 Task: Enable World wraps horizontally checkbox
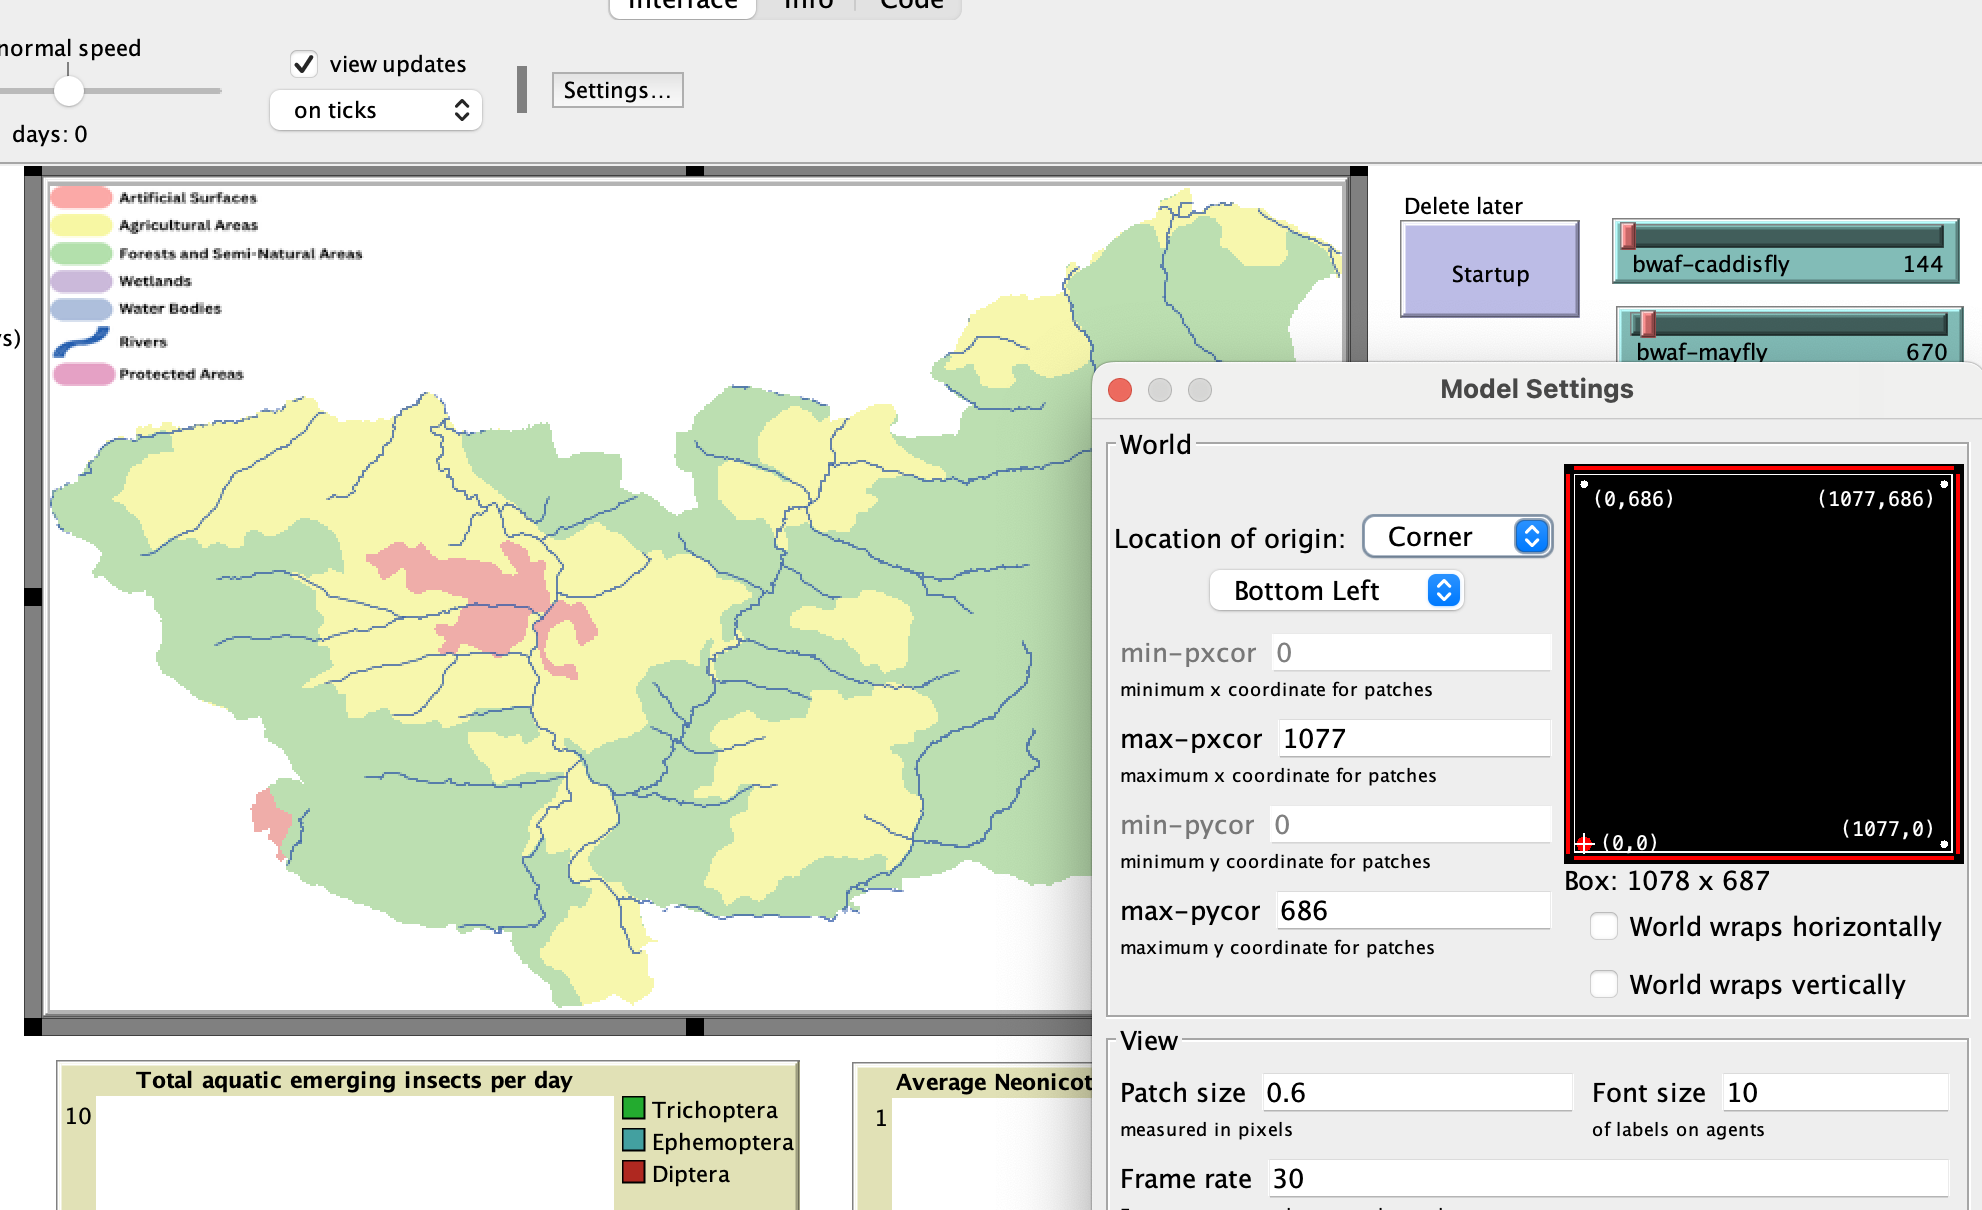pos(1604,927)
